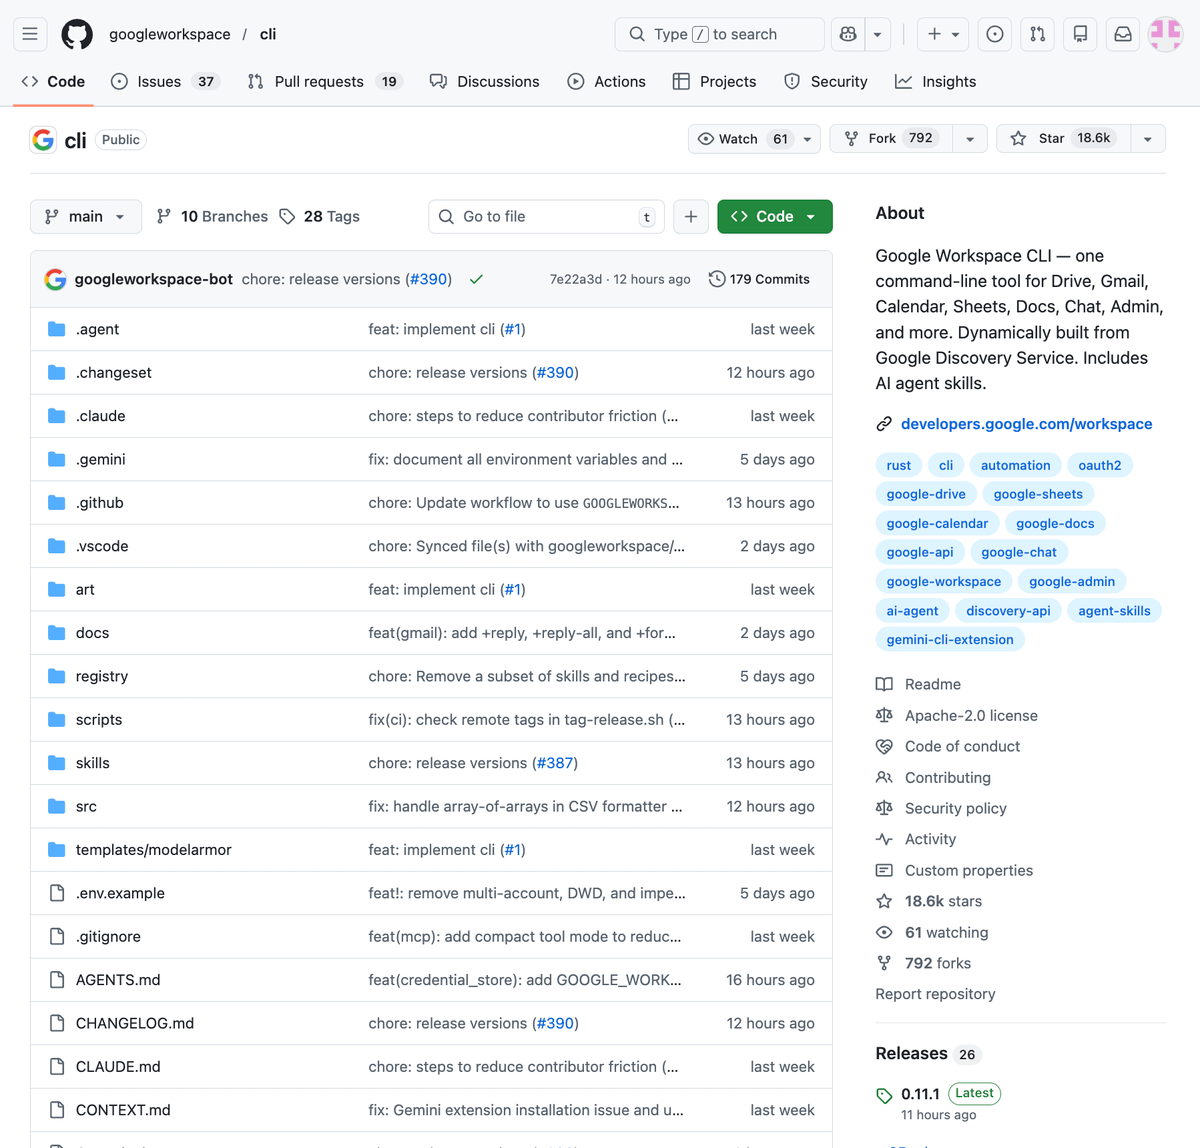Open the hamburger navigation menu
Screen dimensions: 1200x1148
30,34
